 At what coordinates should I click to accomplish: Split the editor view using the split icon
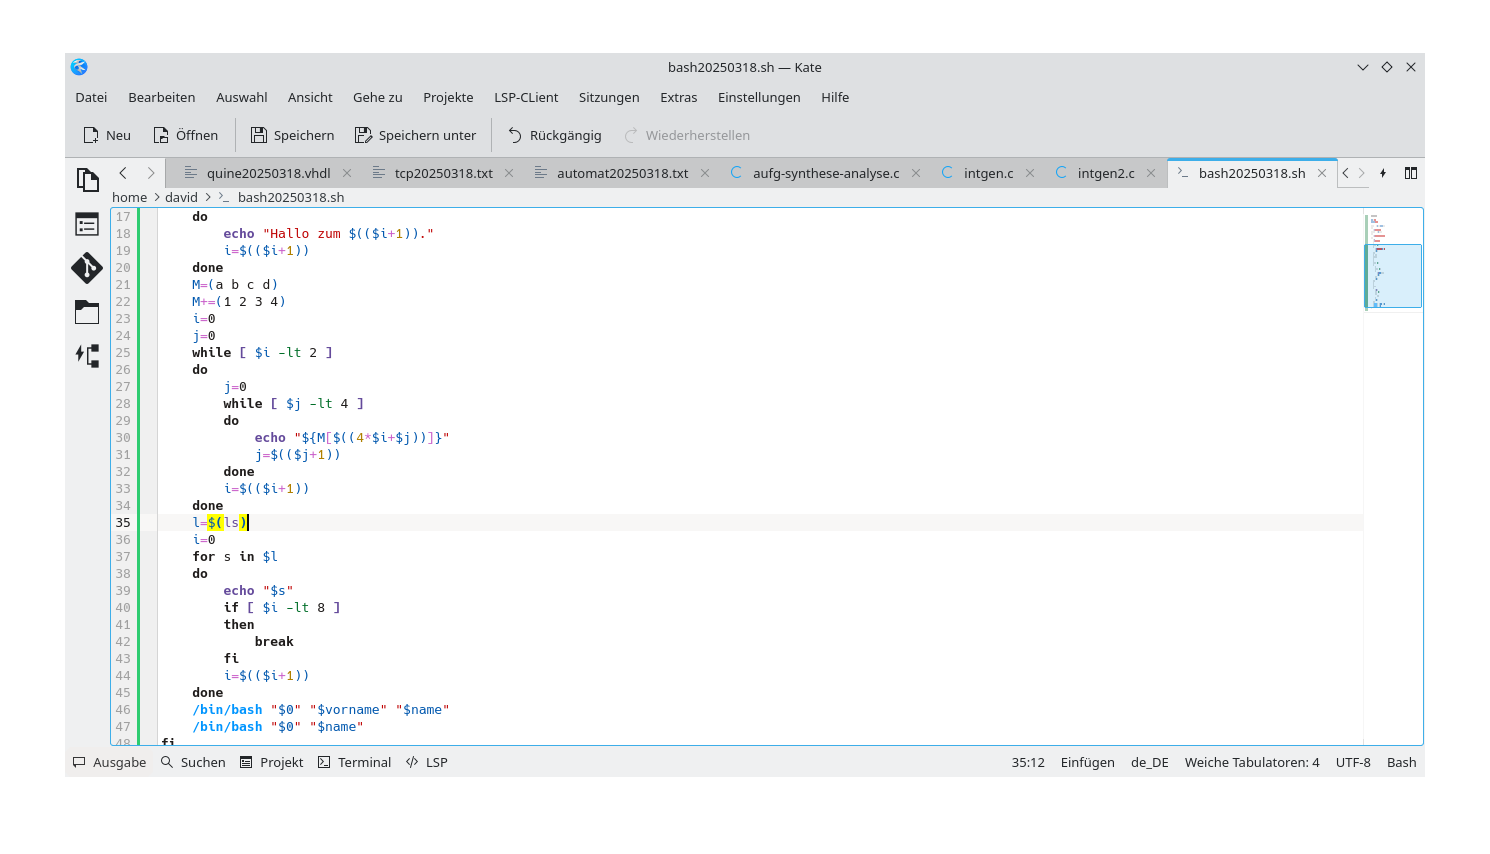coord(1411,173)
